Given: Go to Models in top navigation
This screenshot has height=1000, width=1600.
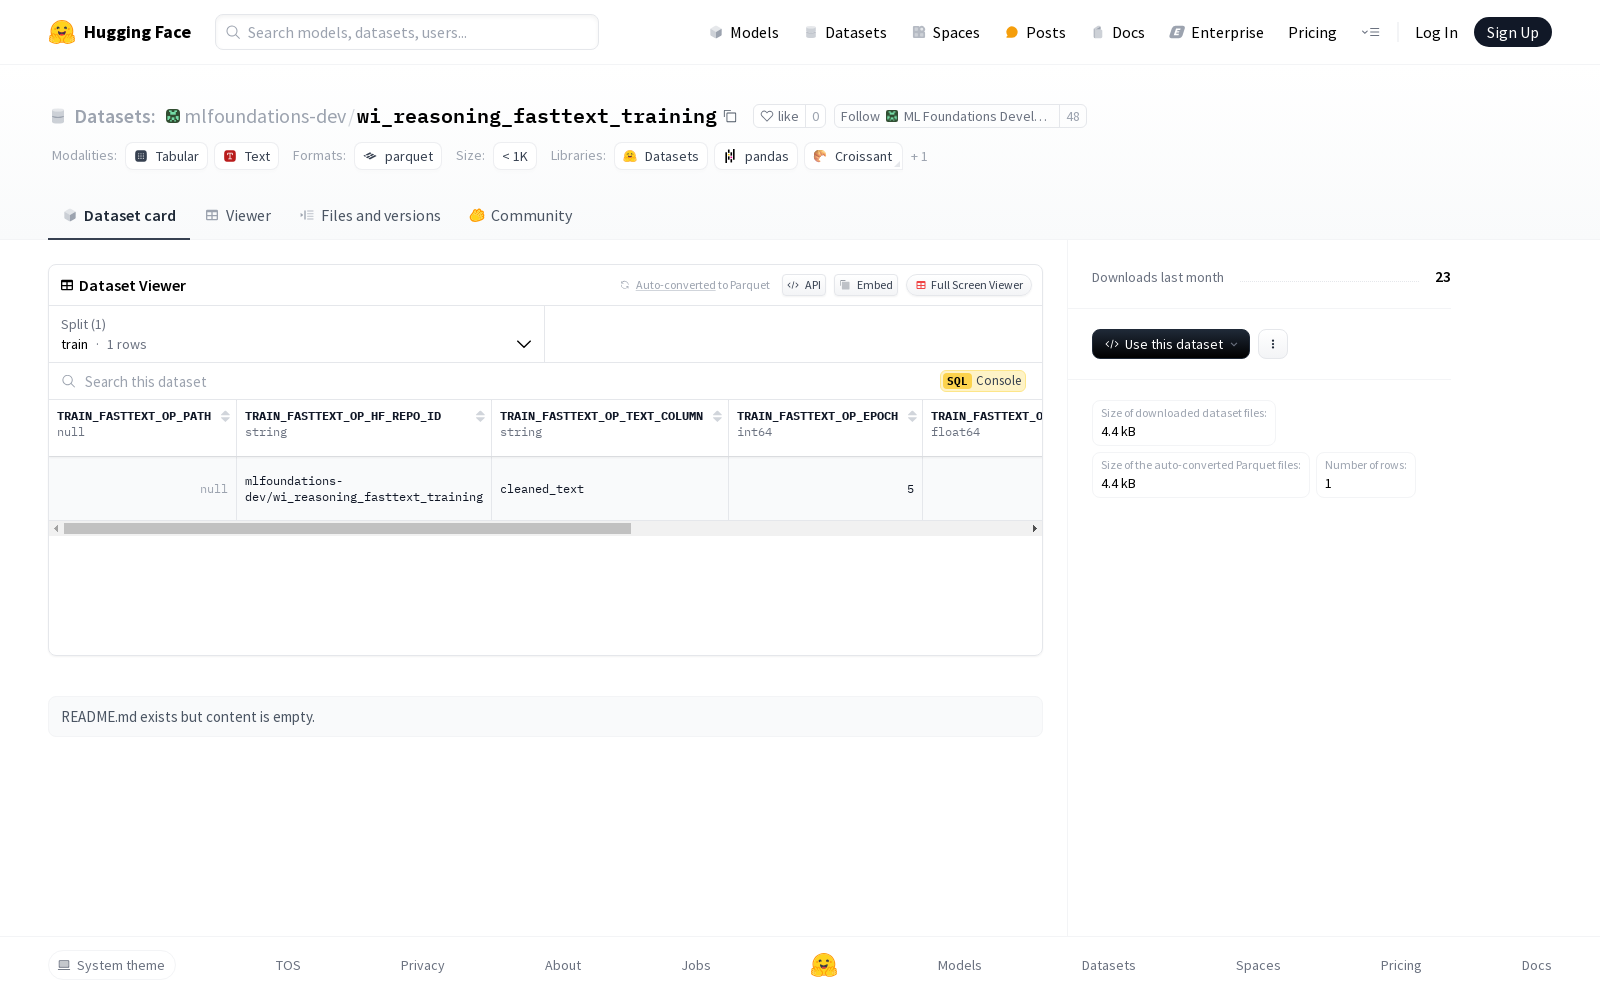Looking at the screenshot, I should coord(744,32).
